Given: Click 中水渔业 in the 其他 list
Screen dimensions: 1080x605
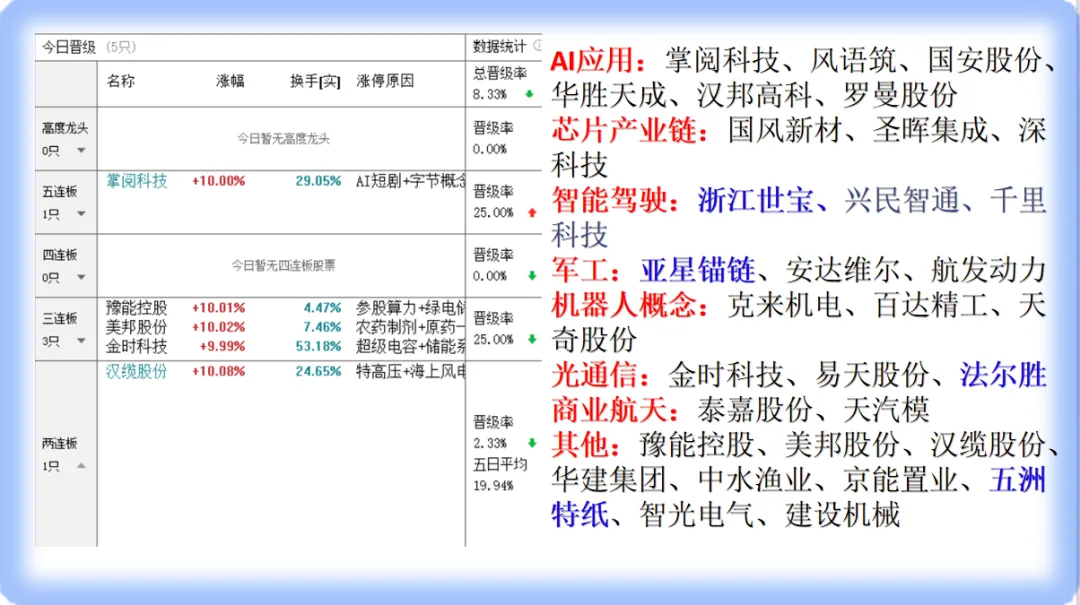Looking at the screenshot, I should (x=755, y=480).
